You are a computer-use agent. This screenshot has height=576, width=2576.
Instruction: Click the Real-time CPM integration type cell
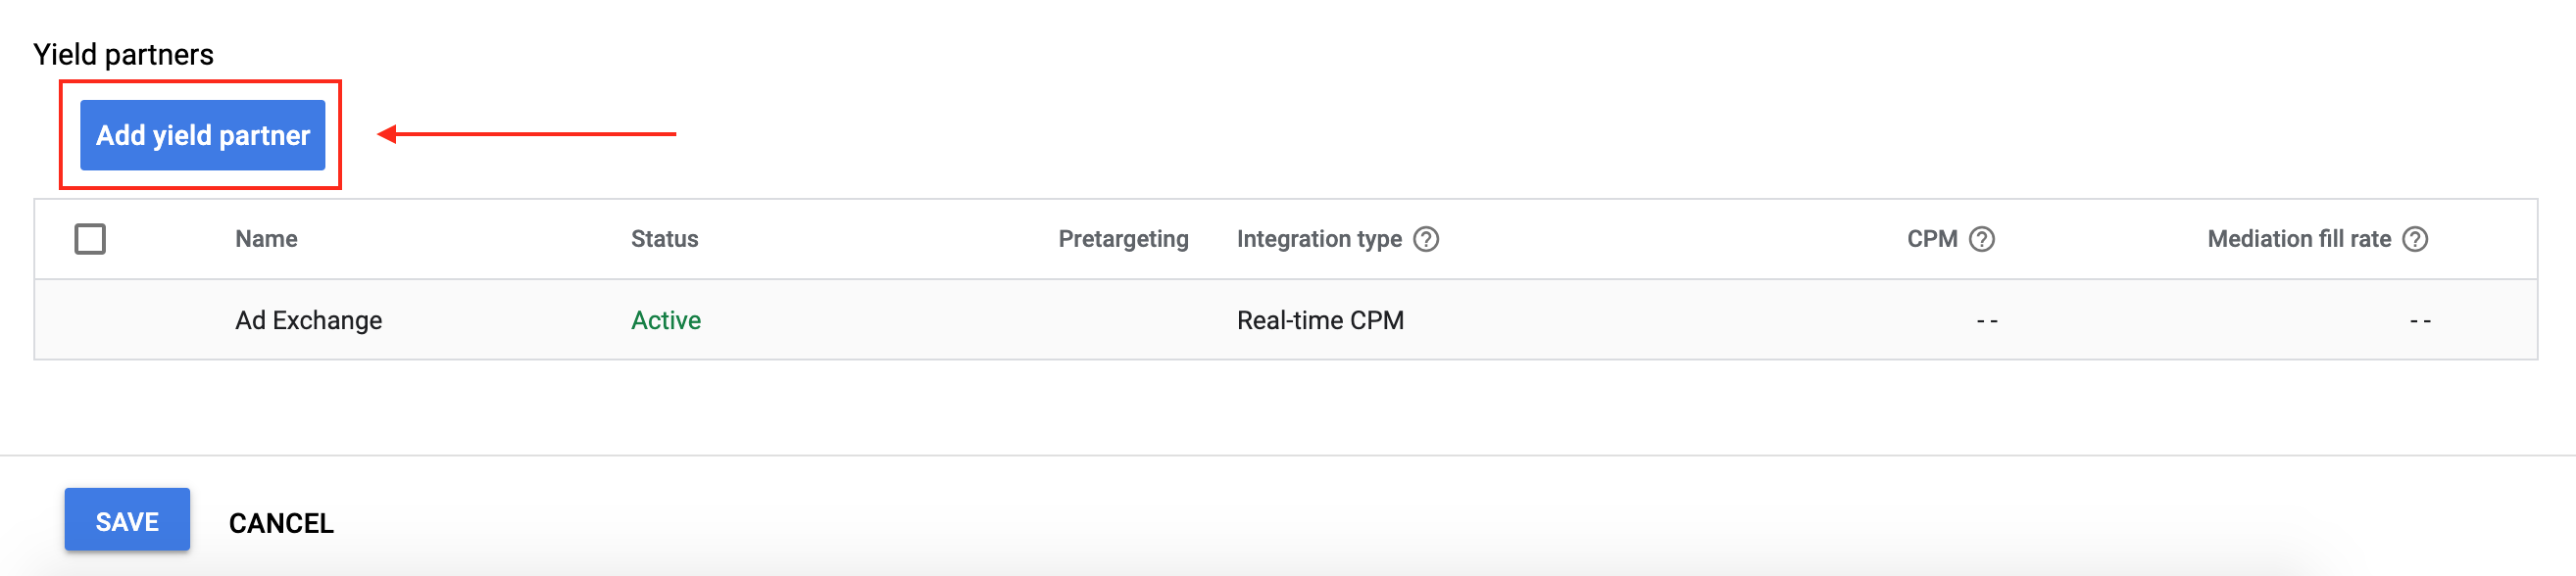[x=1320, y=320]
